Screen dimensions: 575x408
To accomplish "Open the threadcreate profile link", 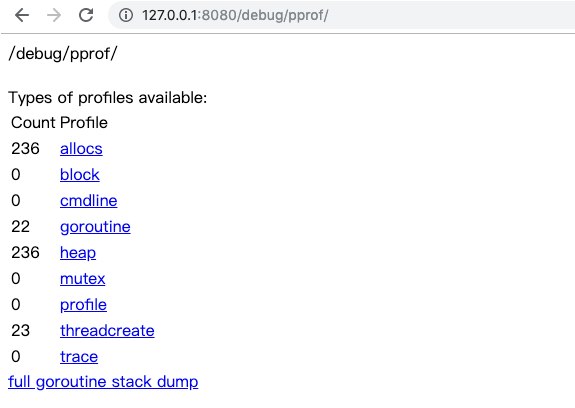I will (x=107, y=331).
